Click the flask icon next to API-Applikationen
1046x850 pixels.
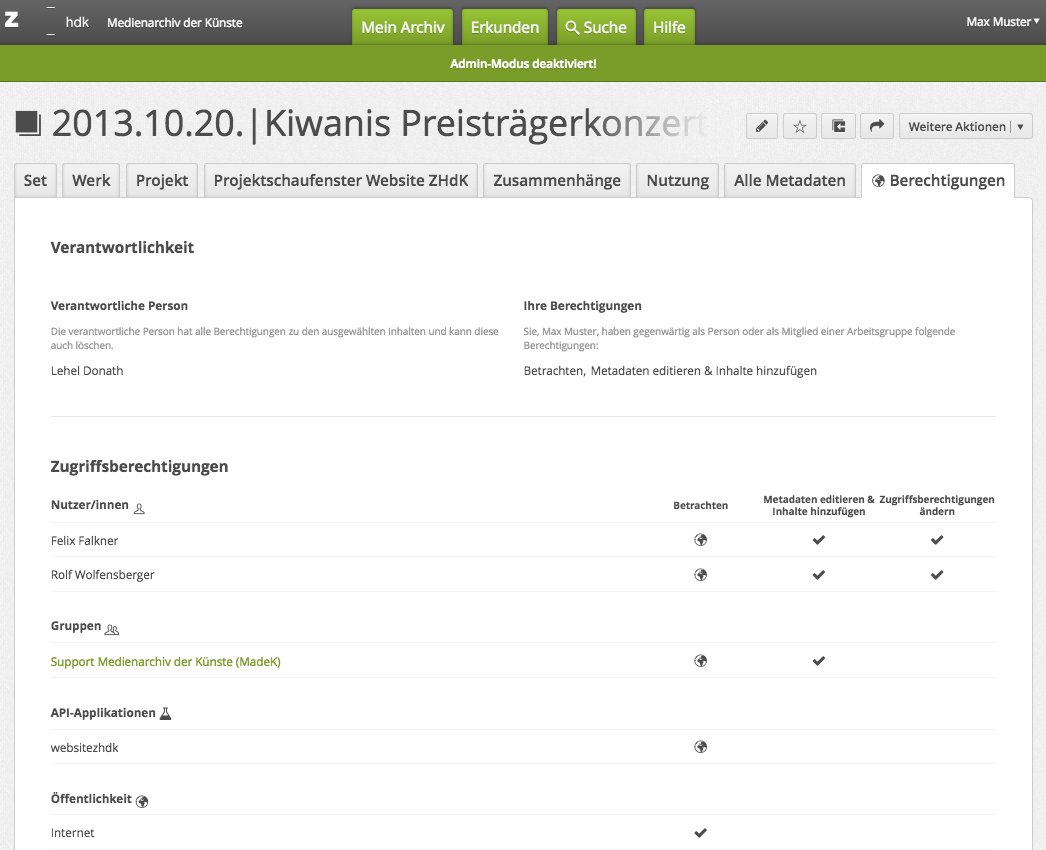tap(166, 714)
